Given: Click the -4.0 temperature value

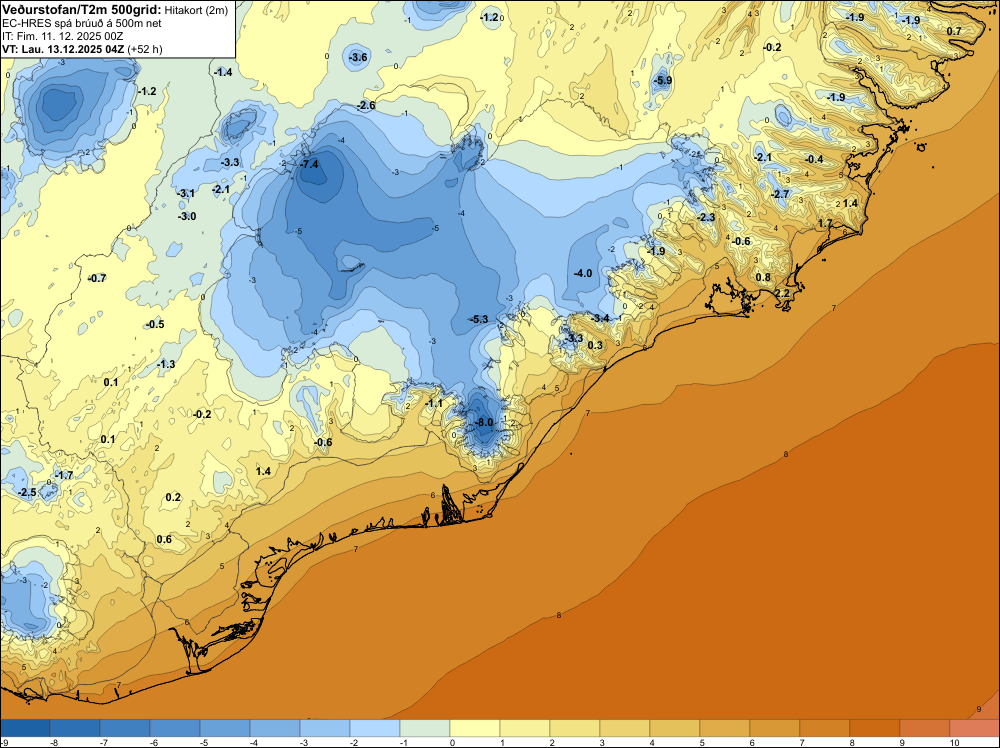Looking at the screenshot, I should (x=582, y=273).
